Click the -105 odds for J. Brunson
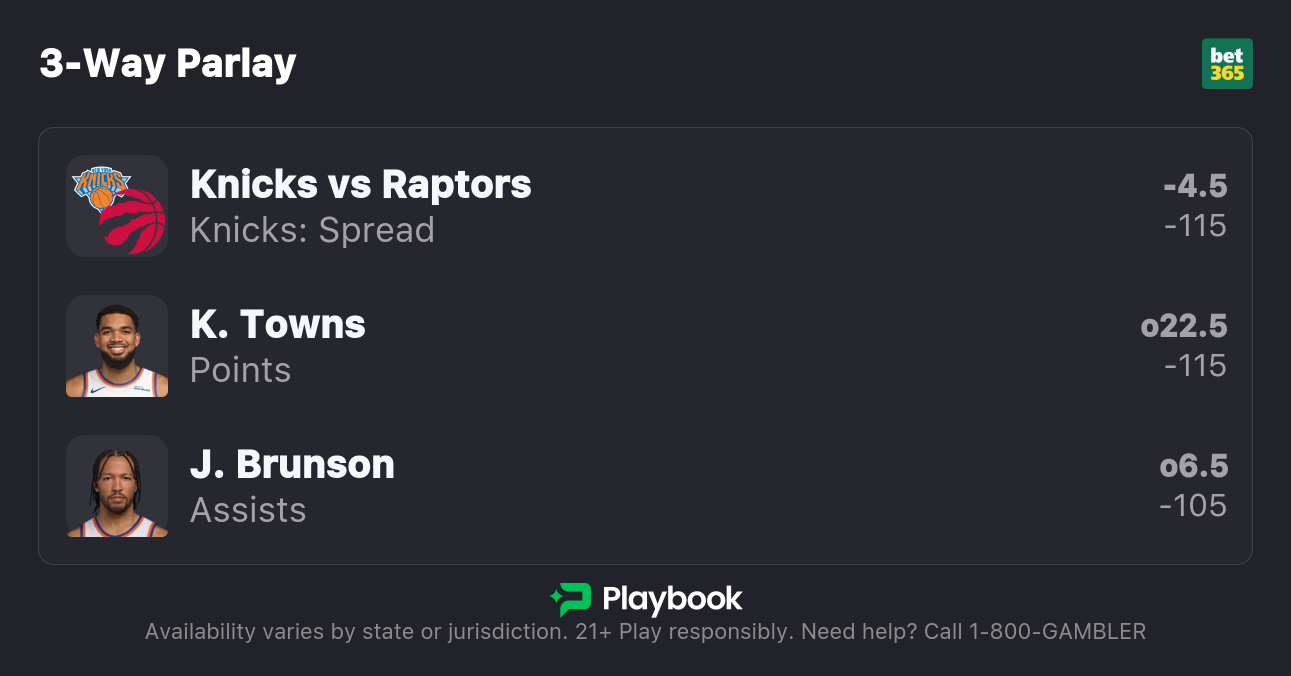This screenshot has height=676, width=1291. coord(1193,506)
